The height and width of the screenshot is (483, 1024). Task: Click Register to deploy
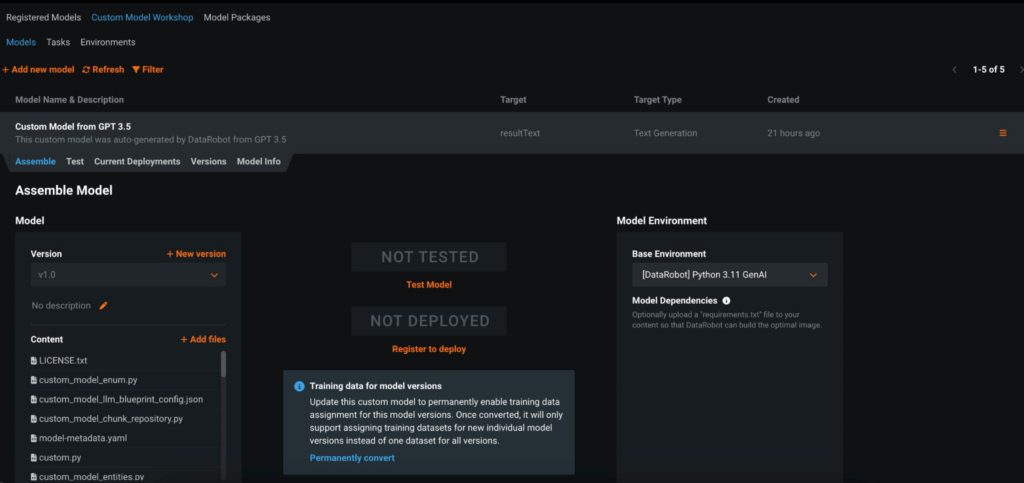428,349
